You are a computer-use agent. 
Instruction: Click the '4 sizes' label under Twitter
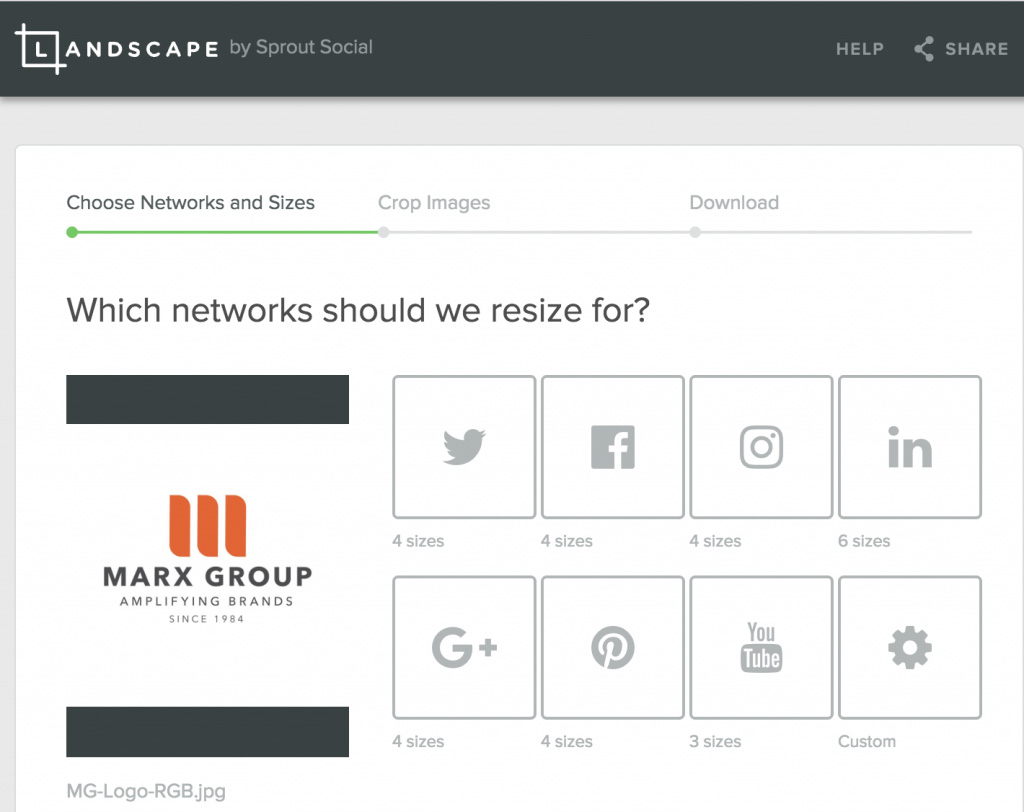pyautogui.click(x=418, y=541)
